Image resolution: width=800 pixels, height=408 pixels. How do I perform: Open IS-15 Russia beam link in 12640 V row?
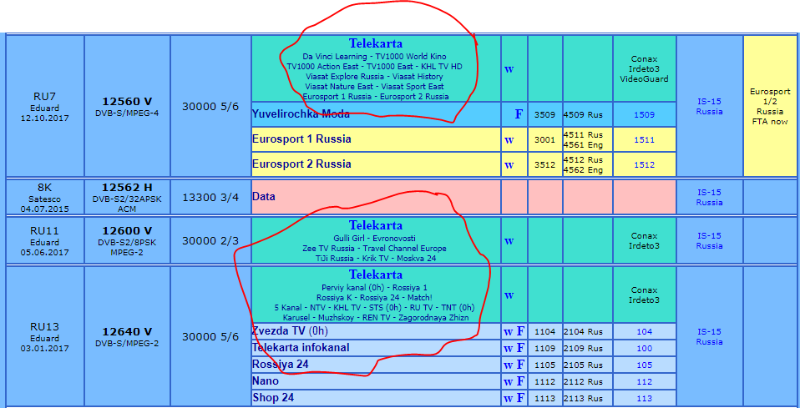(x=709, y=337)
